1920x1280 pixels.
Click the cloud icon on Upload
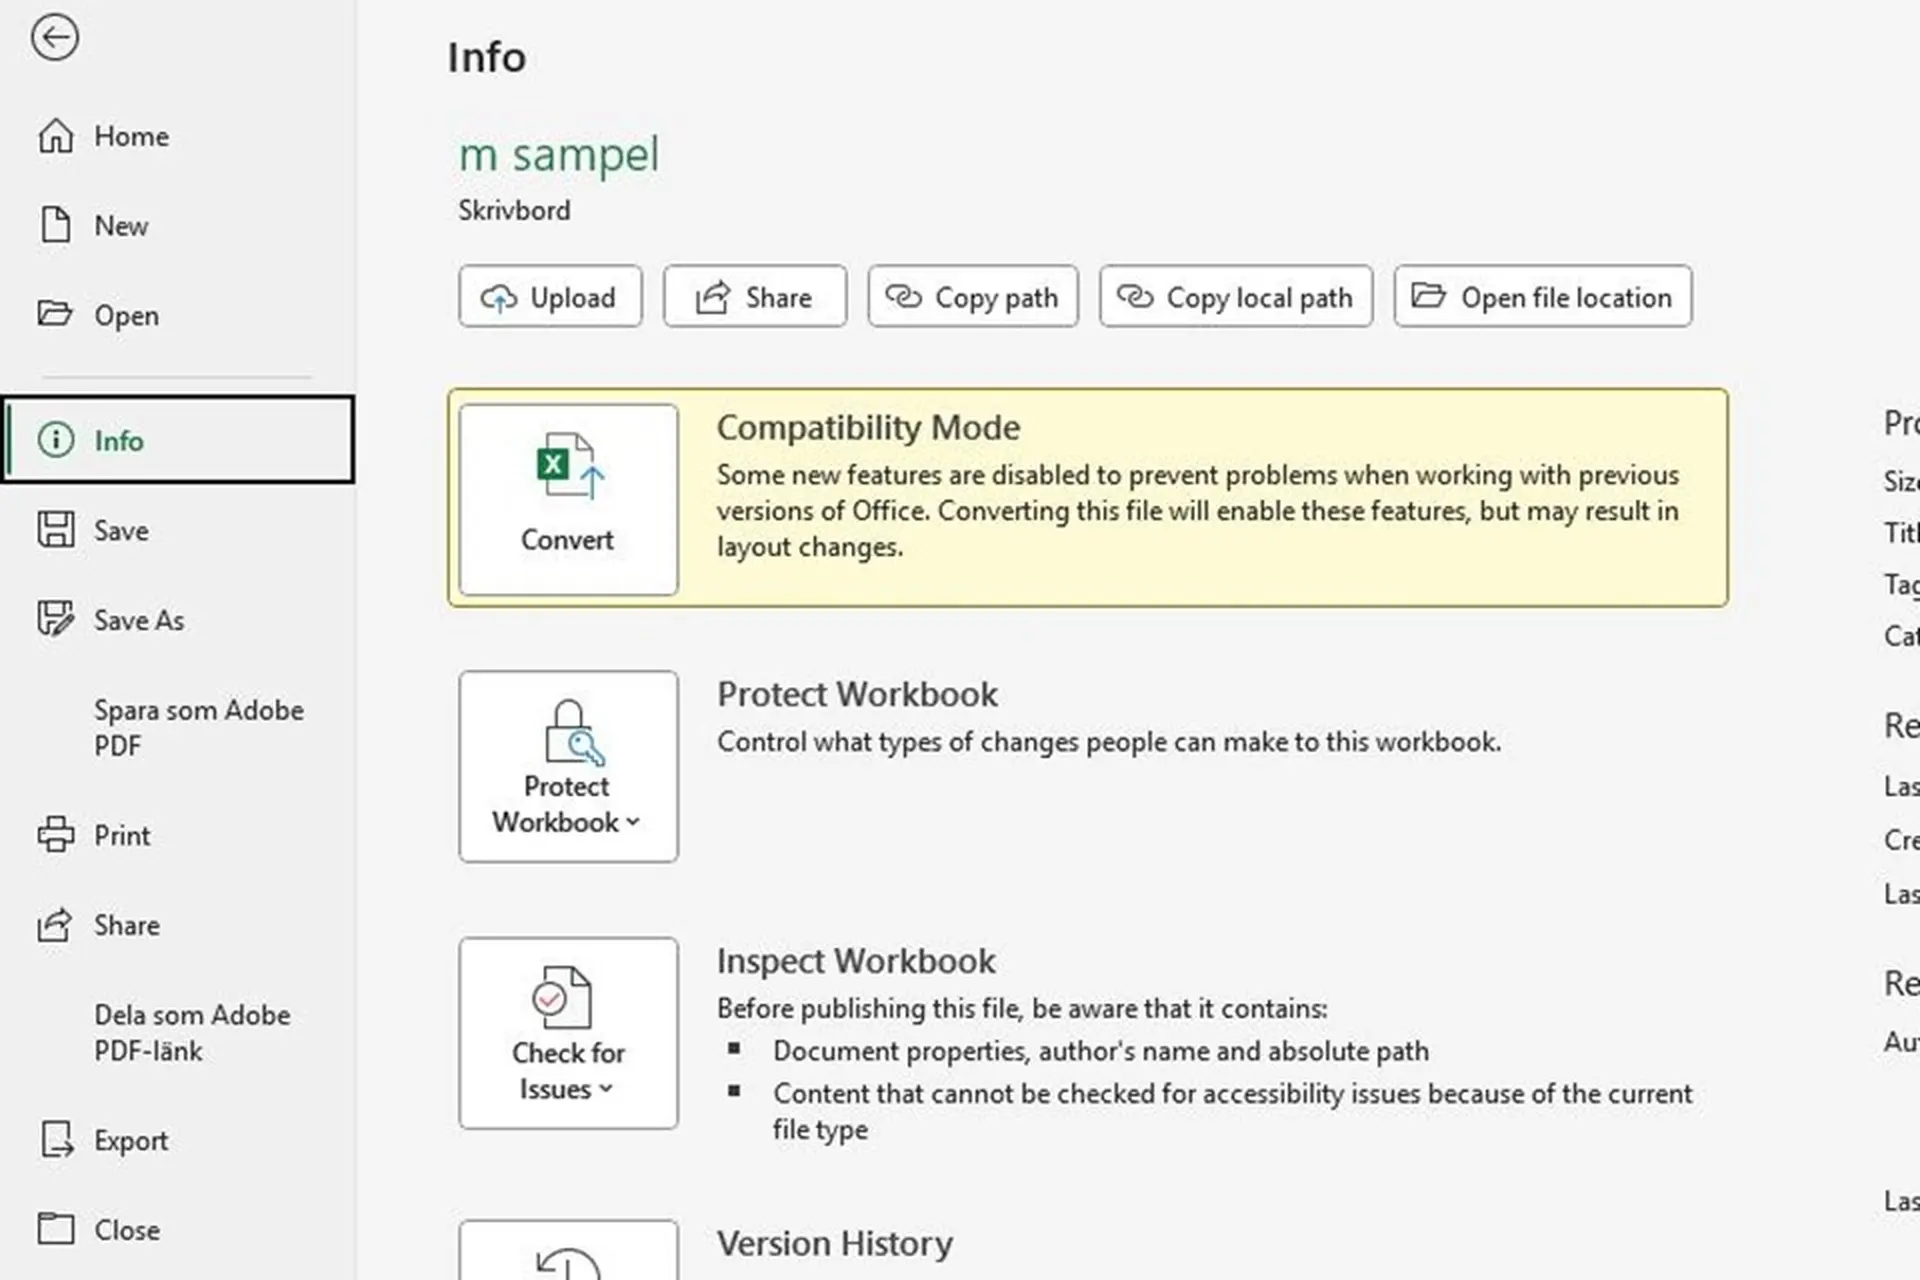(499, 298)
